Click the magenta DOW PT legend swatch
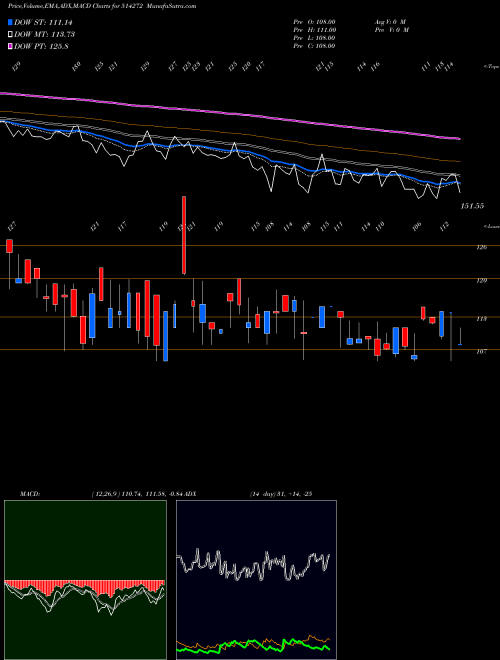 click(x=10, y=46)
